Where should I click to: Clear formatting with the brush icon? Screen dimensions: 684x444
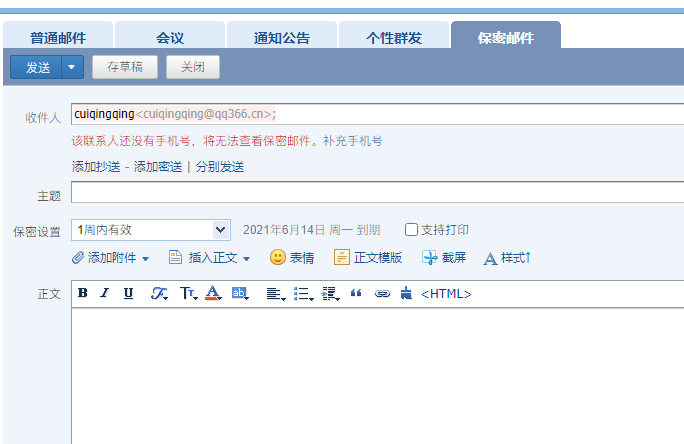[406, 293]
